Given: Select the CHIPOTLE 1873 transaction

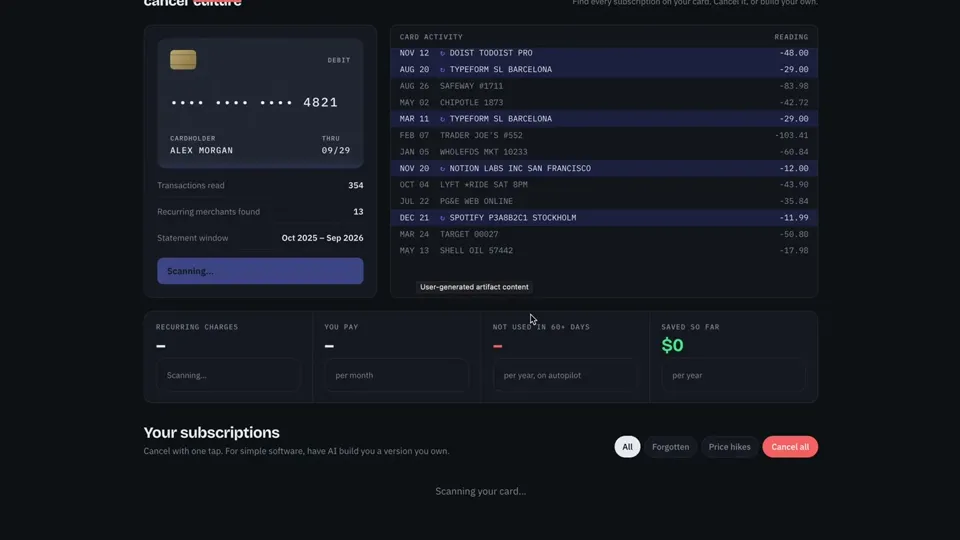Looking at the screenshot, I should [x=604, y=103].
